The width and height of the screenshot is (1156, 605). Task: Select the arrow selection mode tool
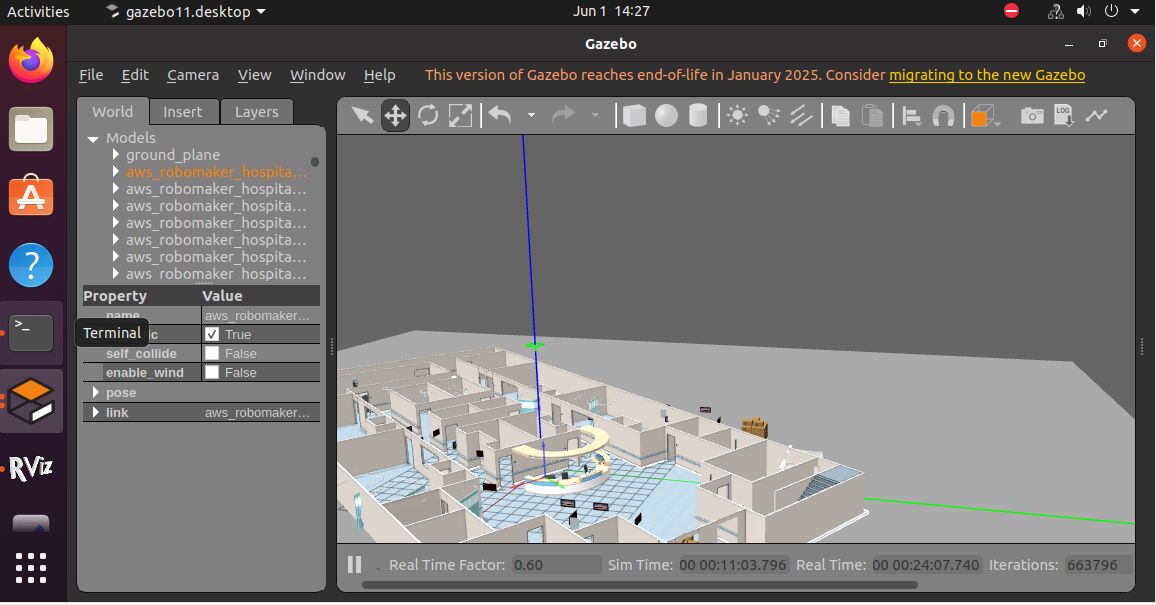point(362,116)
